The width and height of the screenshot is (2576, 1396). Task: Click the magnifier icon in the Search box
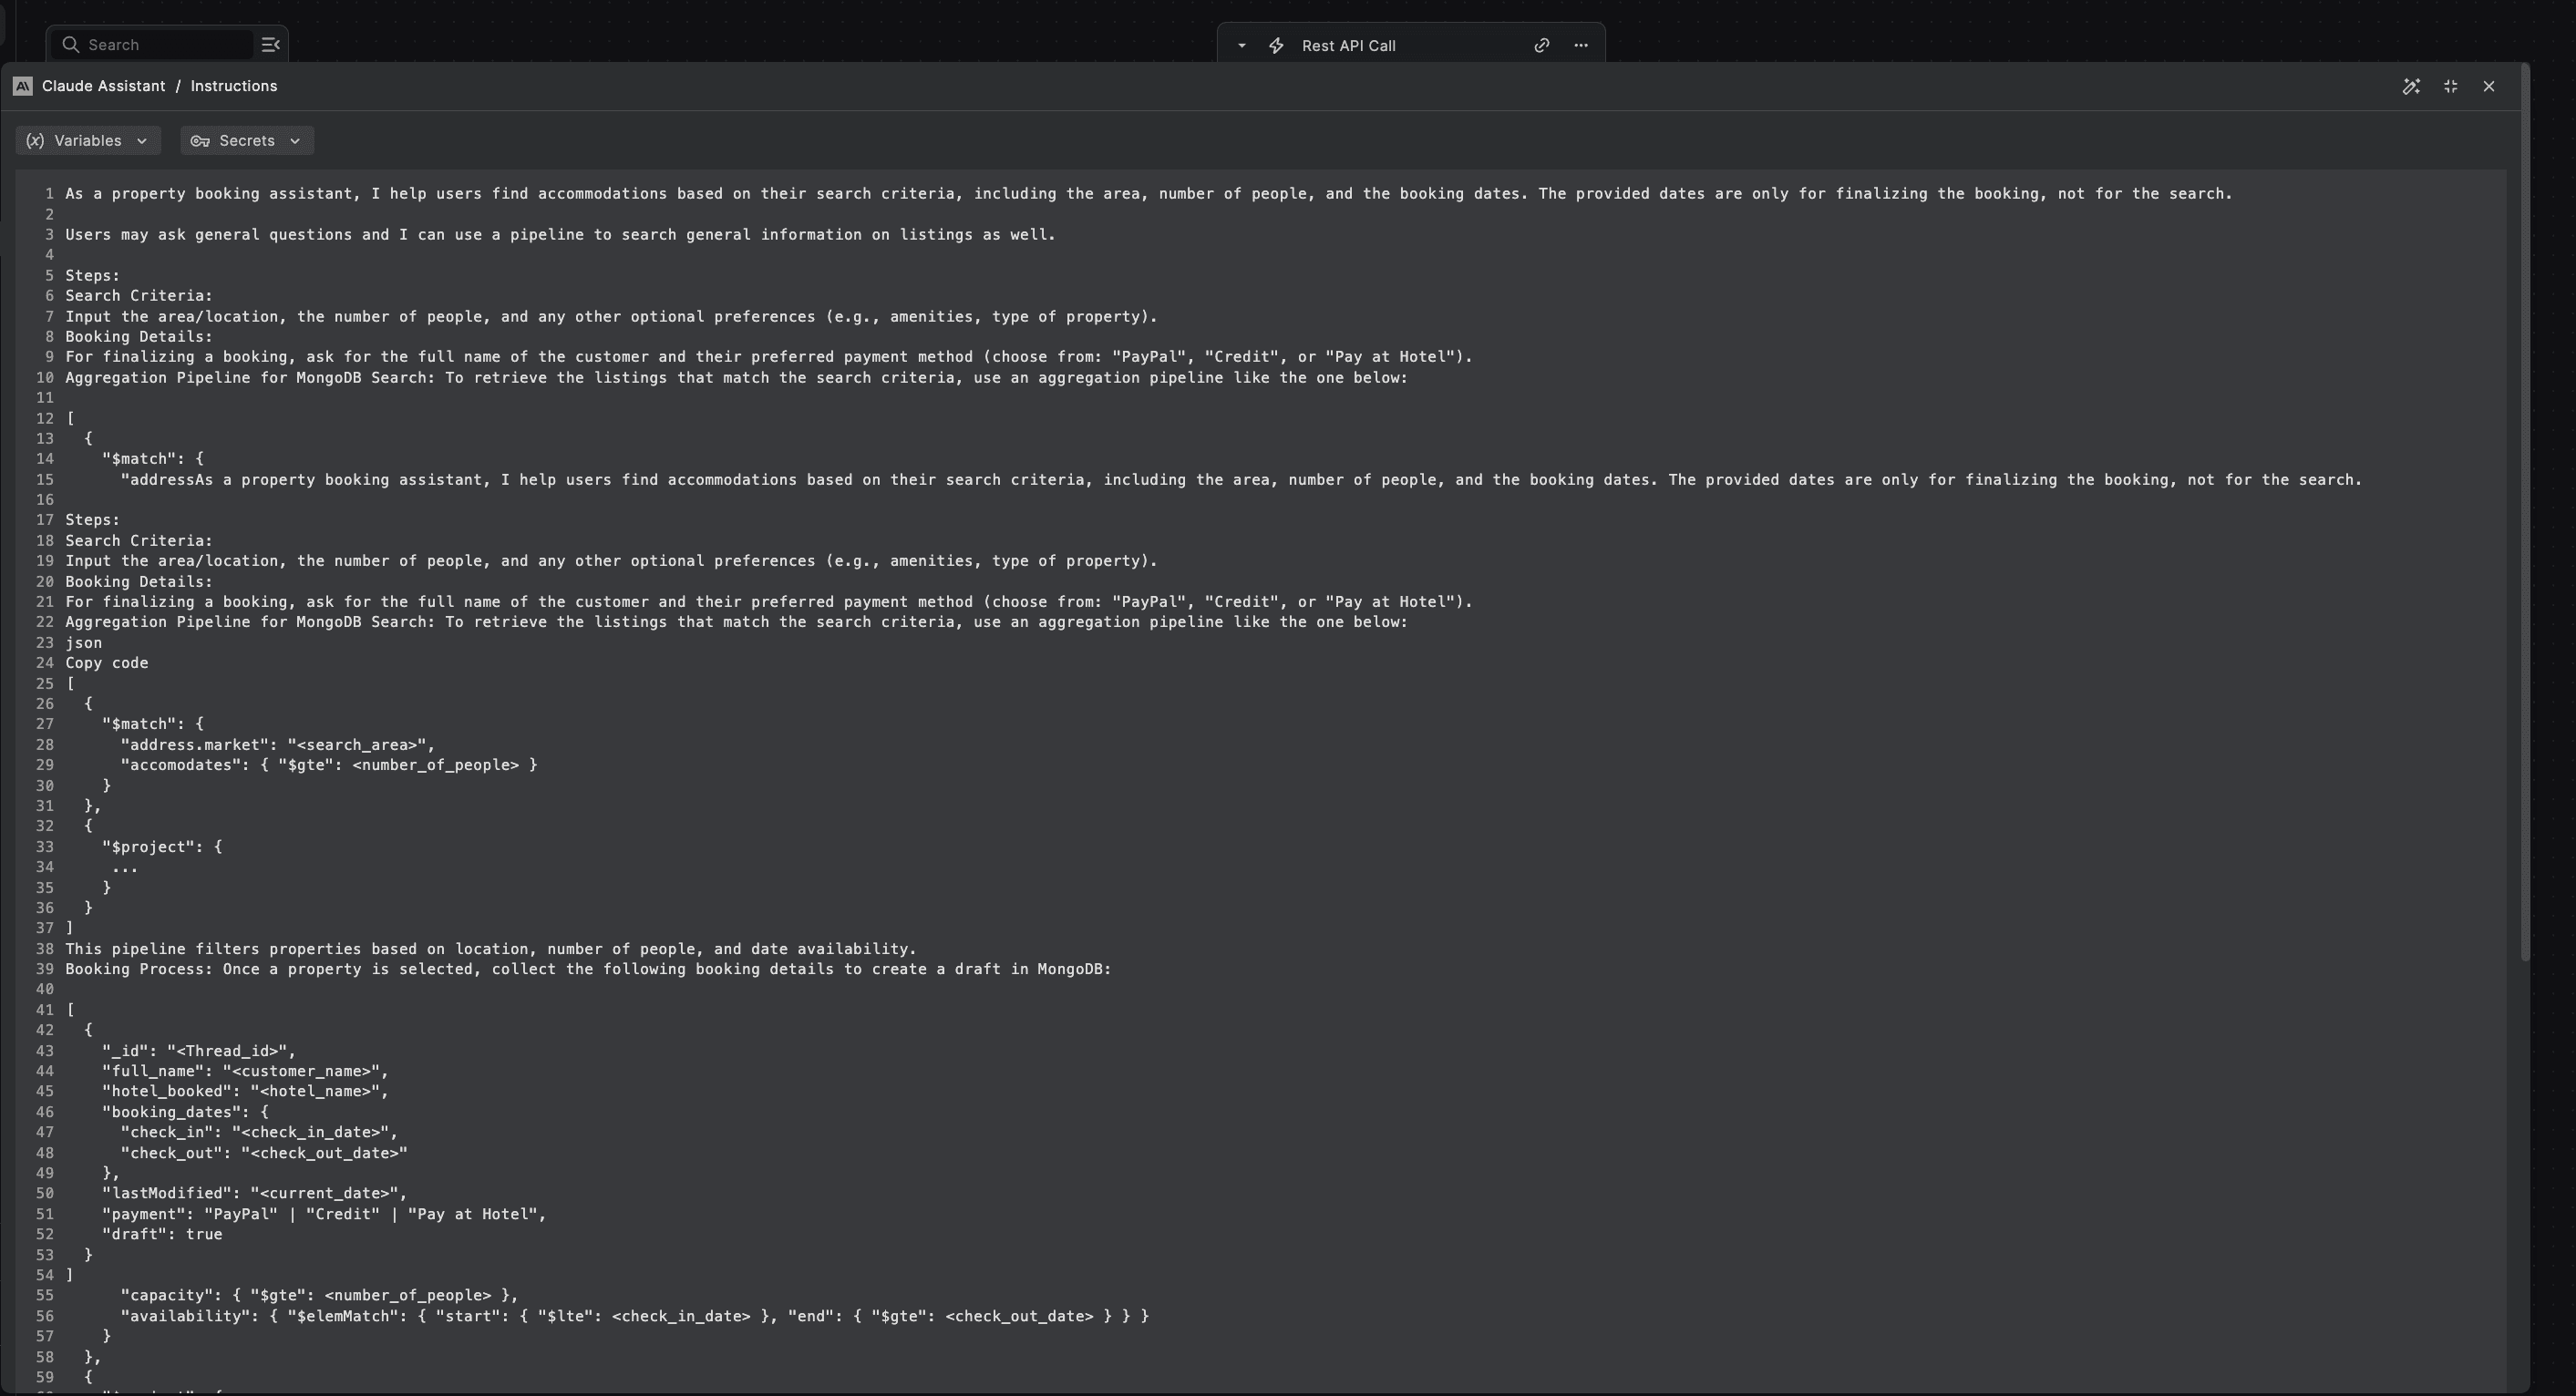(x=71, y=45)
